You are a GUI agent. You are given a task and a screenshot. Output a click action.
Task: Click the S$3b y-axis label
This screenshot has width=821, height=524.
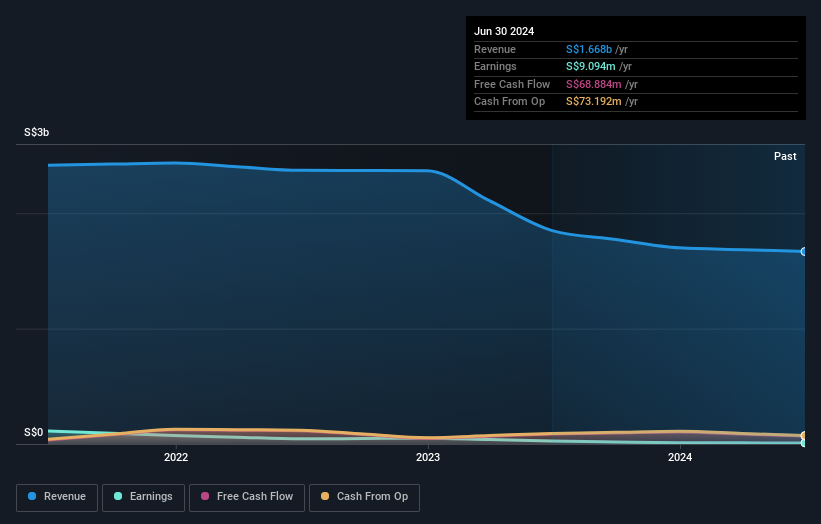point(37,132)
